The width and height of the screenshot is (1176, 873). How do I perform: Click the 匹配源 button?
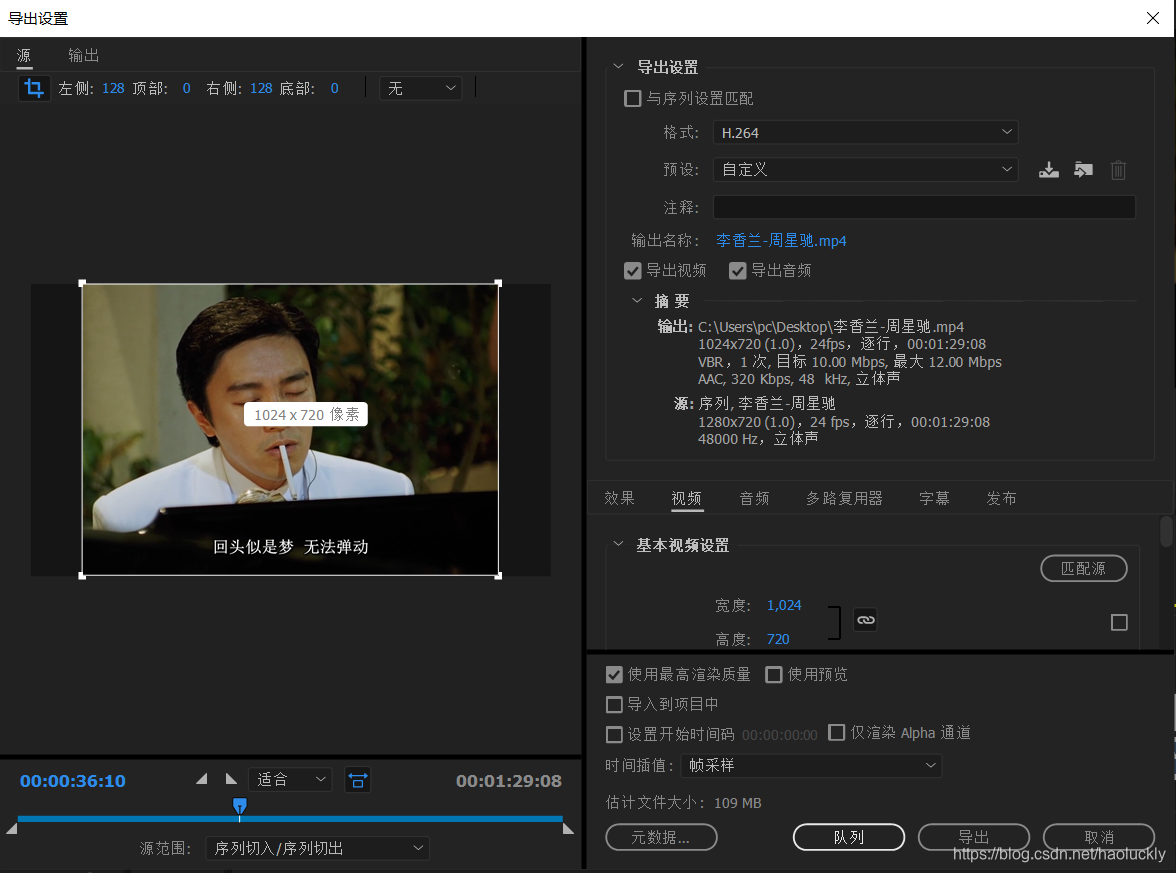[x=1084, y=568]
